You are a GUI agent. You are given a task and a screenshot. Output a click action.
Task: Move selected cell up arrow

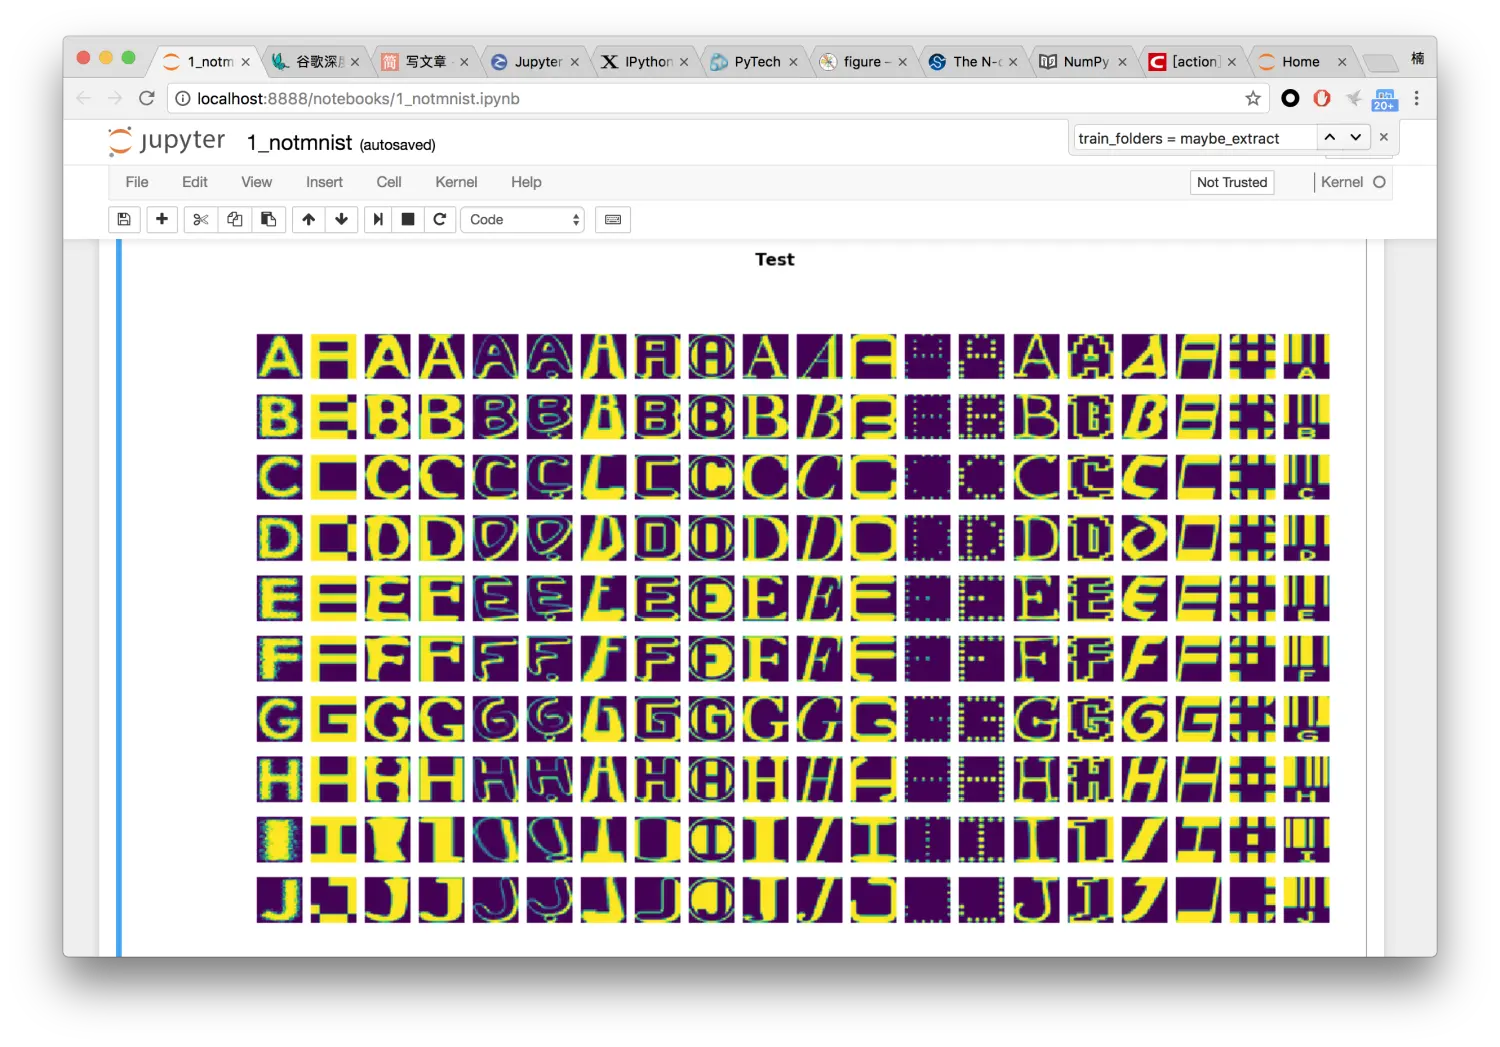point(309,220)
